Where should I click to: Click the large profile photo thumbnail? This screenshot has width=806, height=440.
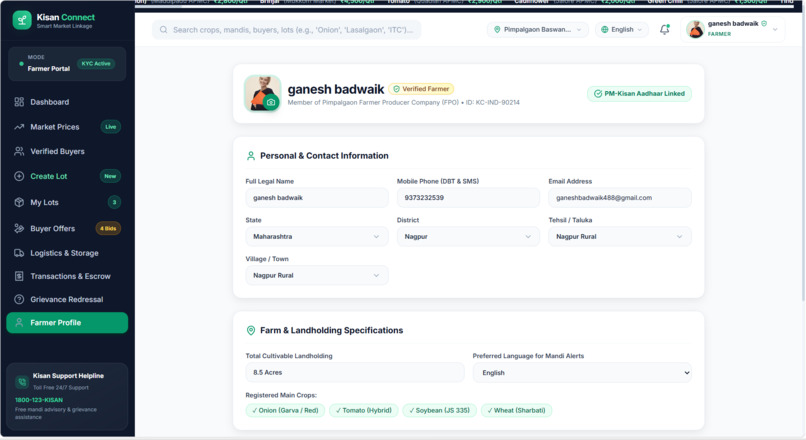click(x=262, y=93)
